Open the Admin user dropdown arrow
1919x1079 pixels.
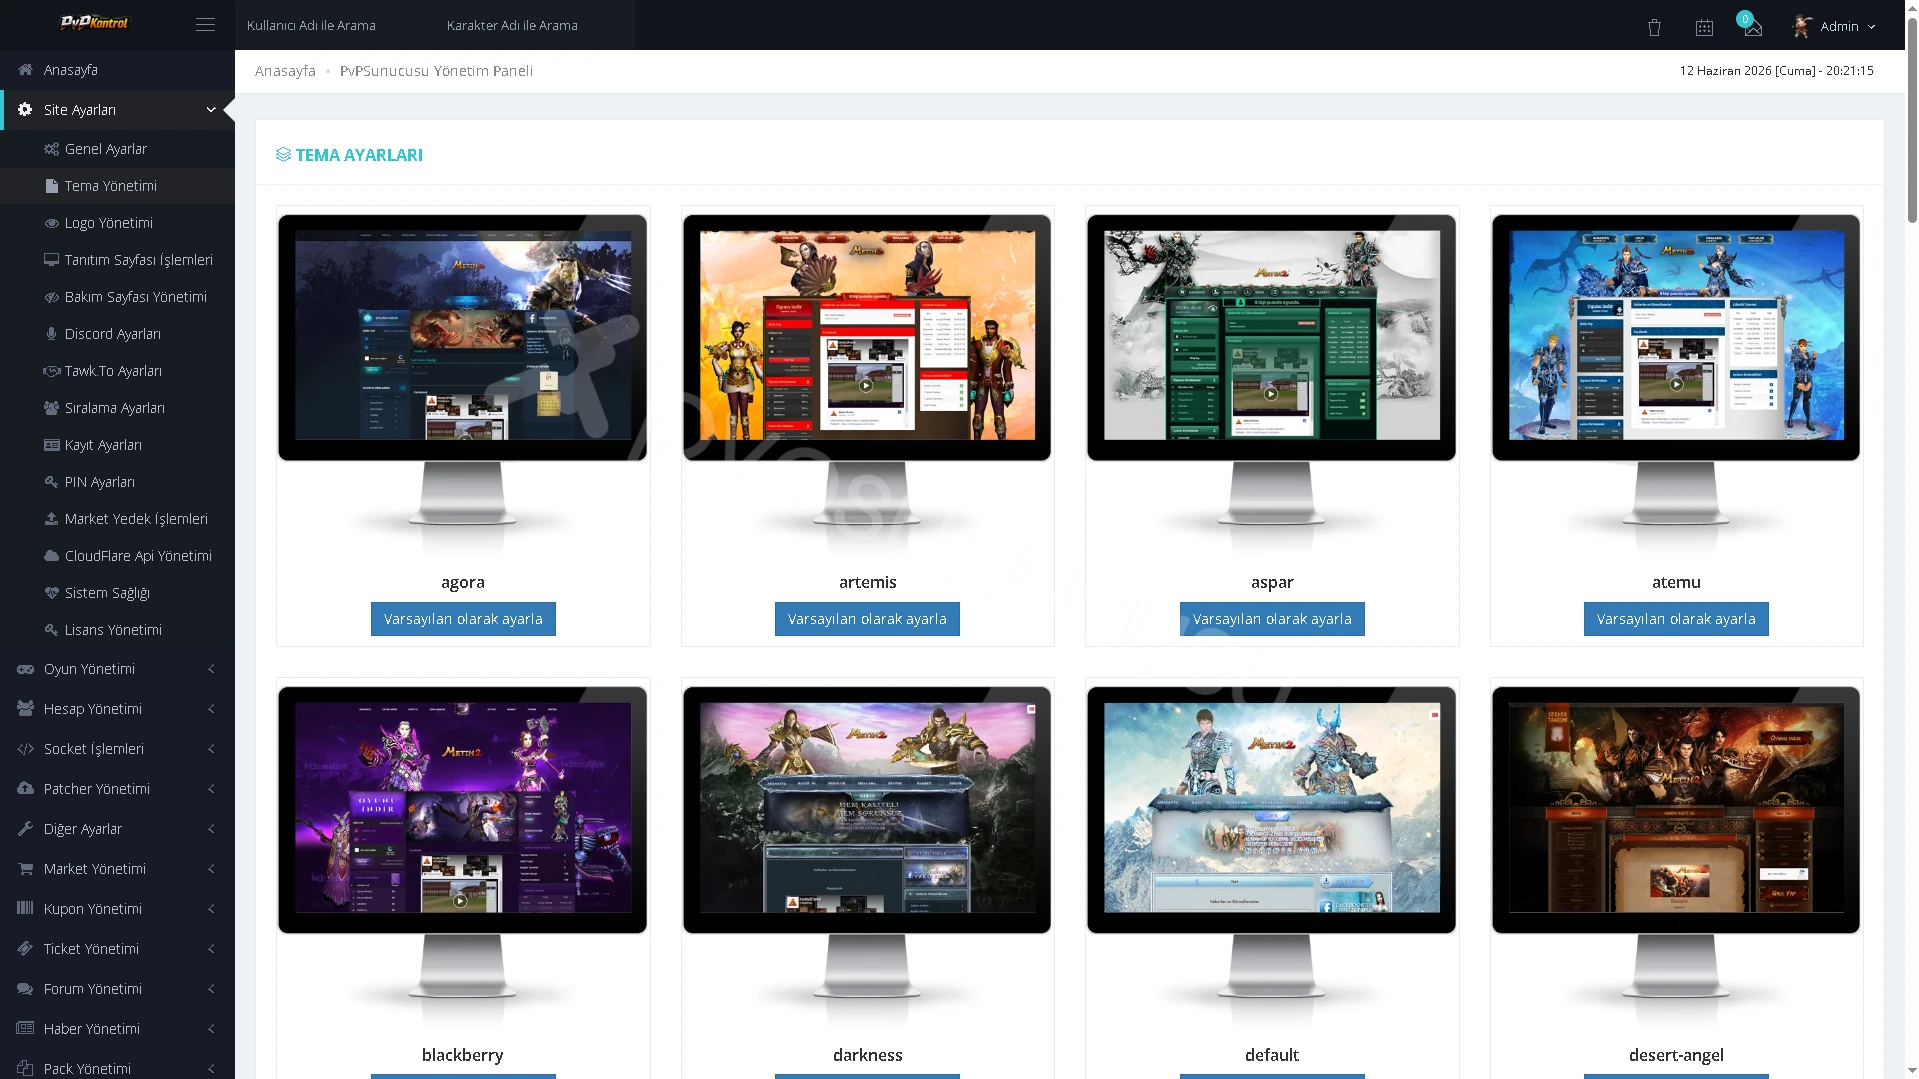(1871, 27)
